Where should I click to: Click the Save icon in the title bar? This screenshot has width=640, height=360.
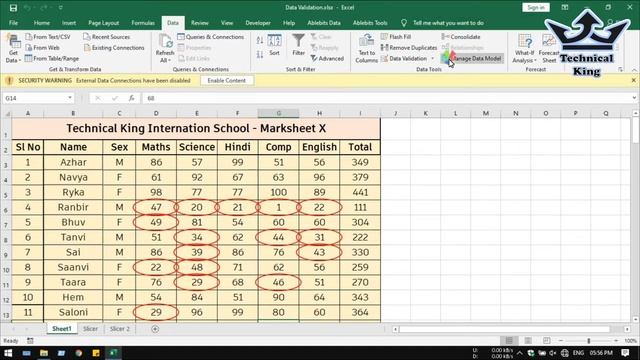(13, 8)
